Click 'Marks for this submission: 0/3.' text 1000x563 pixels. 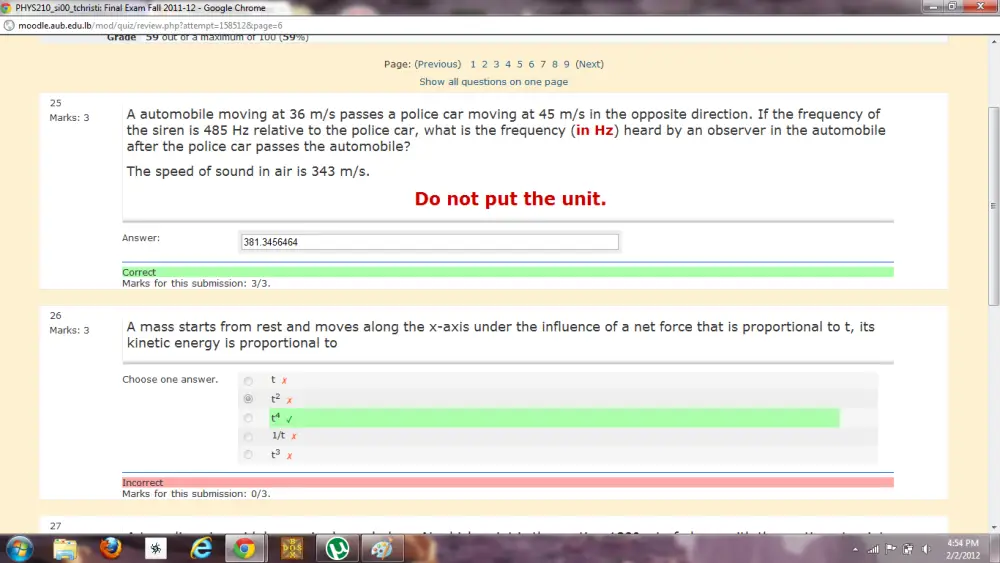196,494
